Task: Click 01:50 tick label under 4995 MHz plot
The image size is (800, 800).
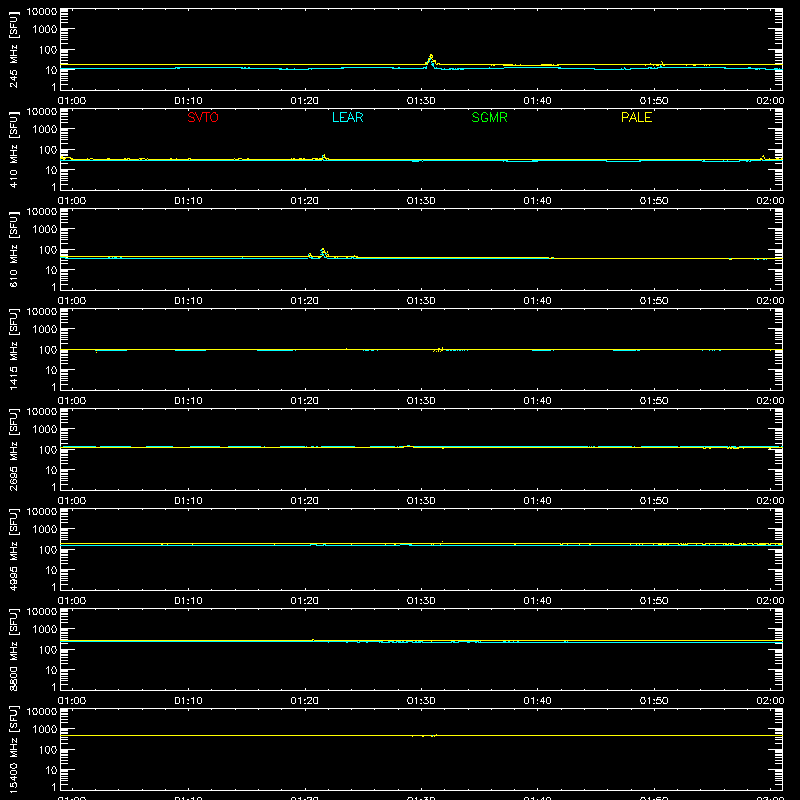Action: [654, 601]
